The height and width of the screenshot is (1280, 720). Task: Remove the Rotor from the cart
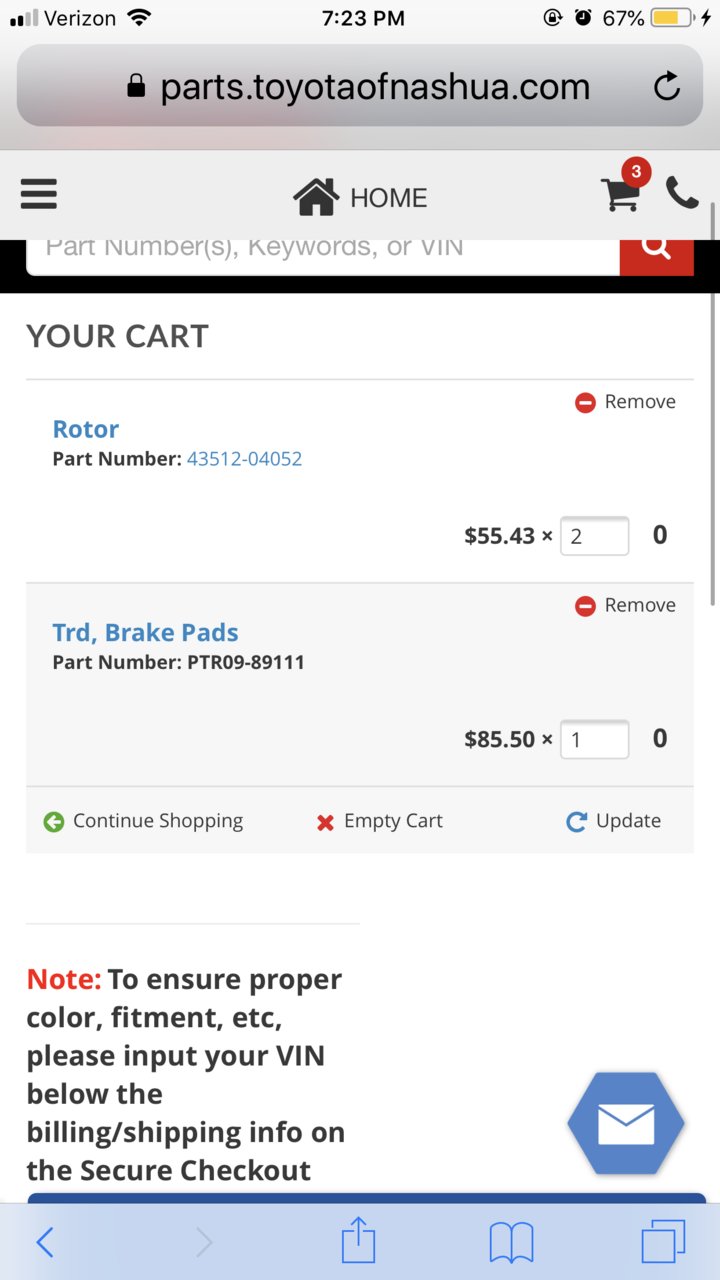point(626,402)
